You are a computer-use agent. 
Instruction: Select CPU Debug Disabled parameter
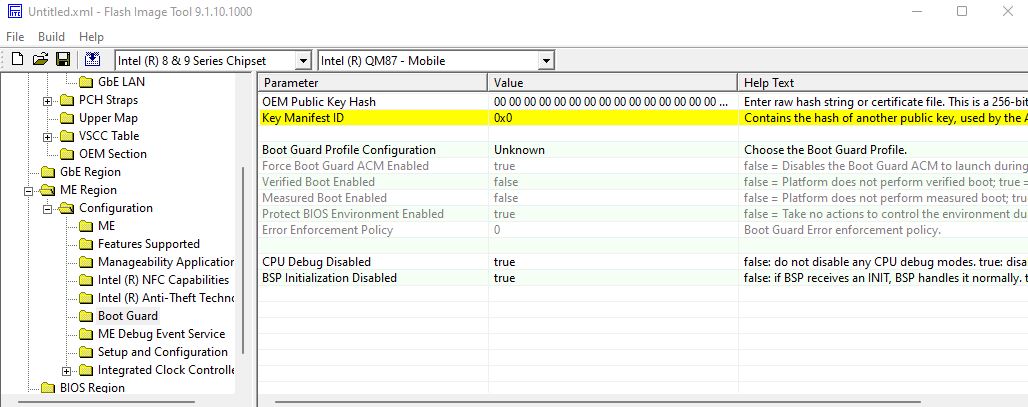click(x=316, y=262)
